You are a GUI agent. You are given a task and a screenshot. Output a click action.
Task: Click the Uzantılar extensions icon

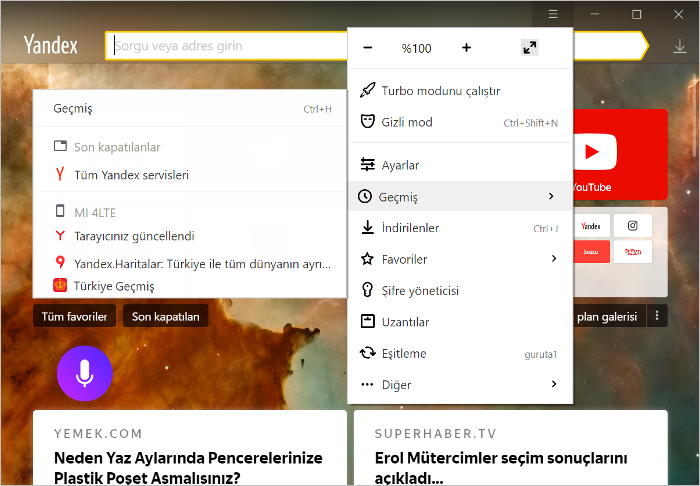[x=367, y=321]
